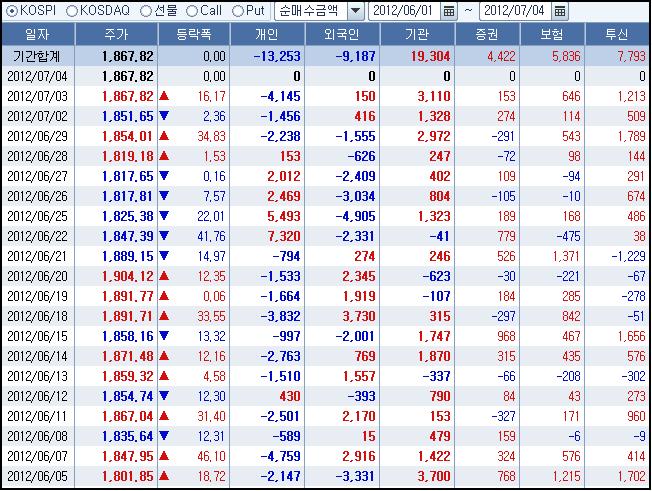The image size is (652, 491).
Task: Select the 2012/06/05 date cell
Action: tap(37, 476)
